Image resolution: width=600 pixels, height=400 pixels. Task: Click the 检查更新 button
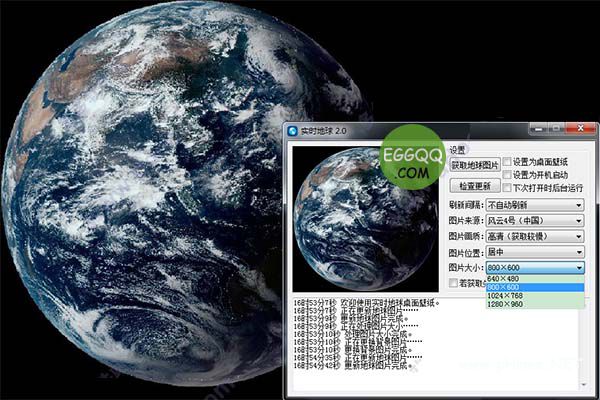474,186
